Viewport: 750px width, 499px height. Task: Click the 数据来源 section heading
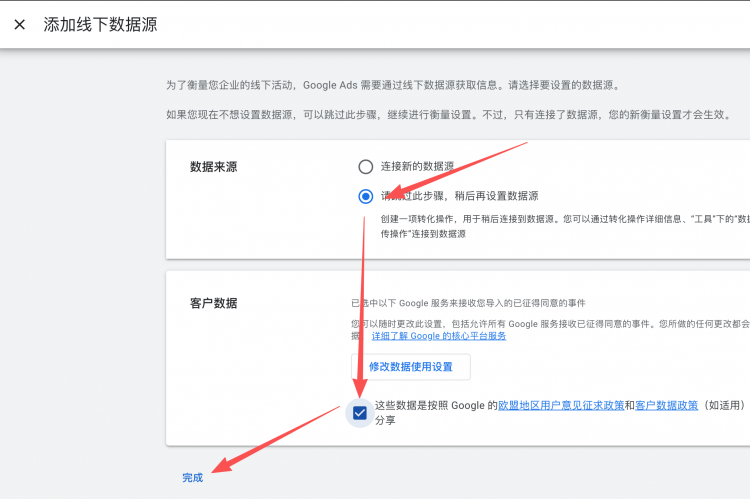tap(213, 167)
